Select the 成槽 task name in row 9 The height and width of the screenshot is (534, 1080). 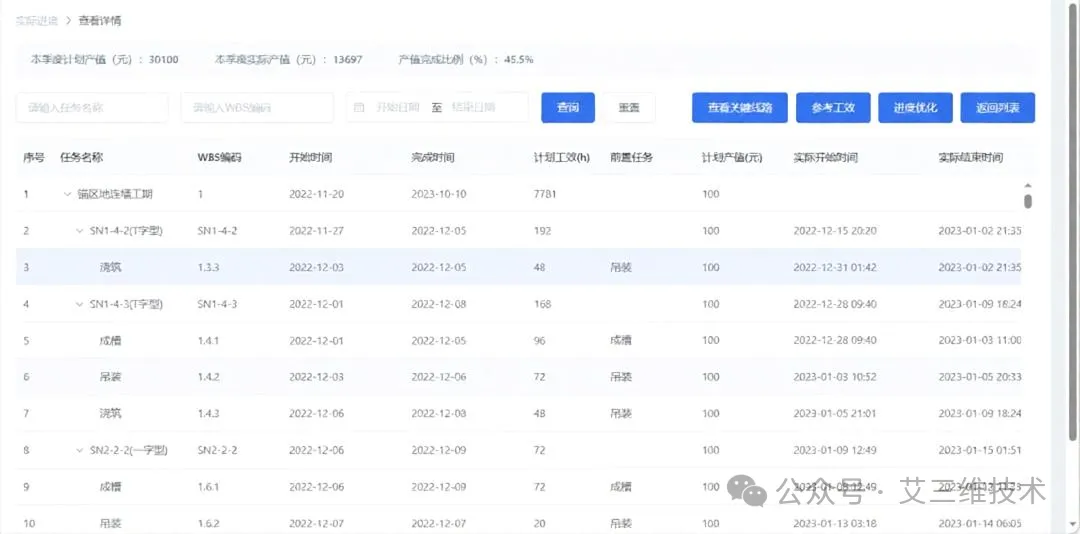click(x=111, y=486)
